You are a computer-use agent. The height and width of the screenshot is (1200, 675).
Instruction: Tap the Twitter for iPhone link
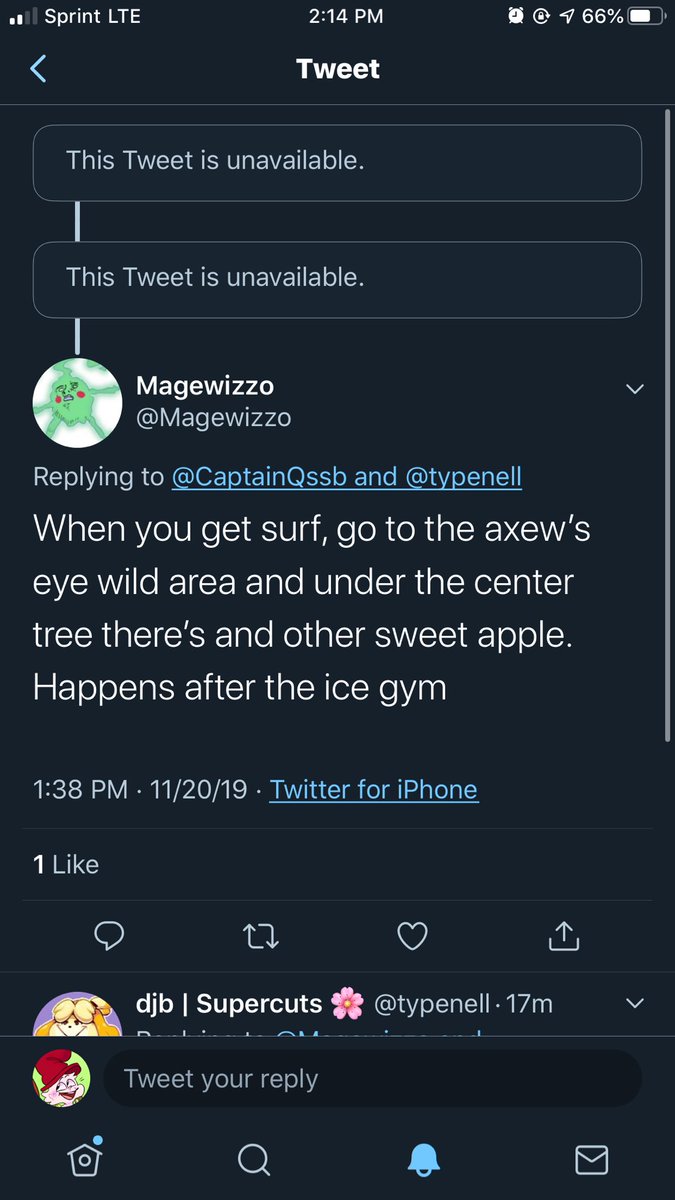[x=374, y=789]
